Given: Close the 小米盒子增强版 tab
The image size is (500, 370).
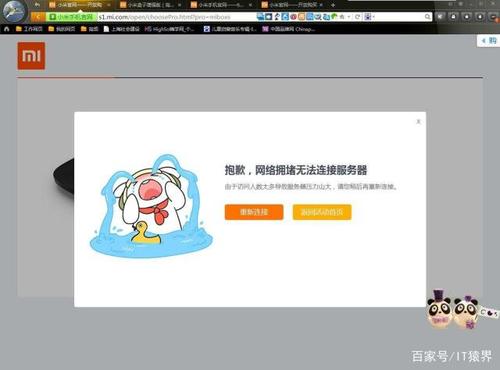Looking at the screenshot, I should 180,5.
